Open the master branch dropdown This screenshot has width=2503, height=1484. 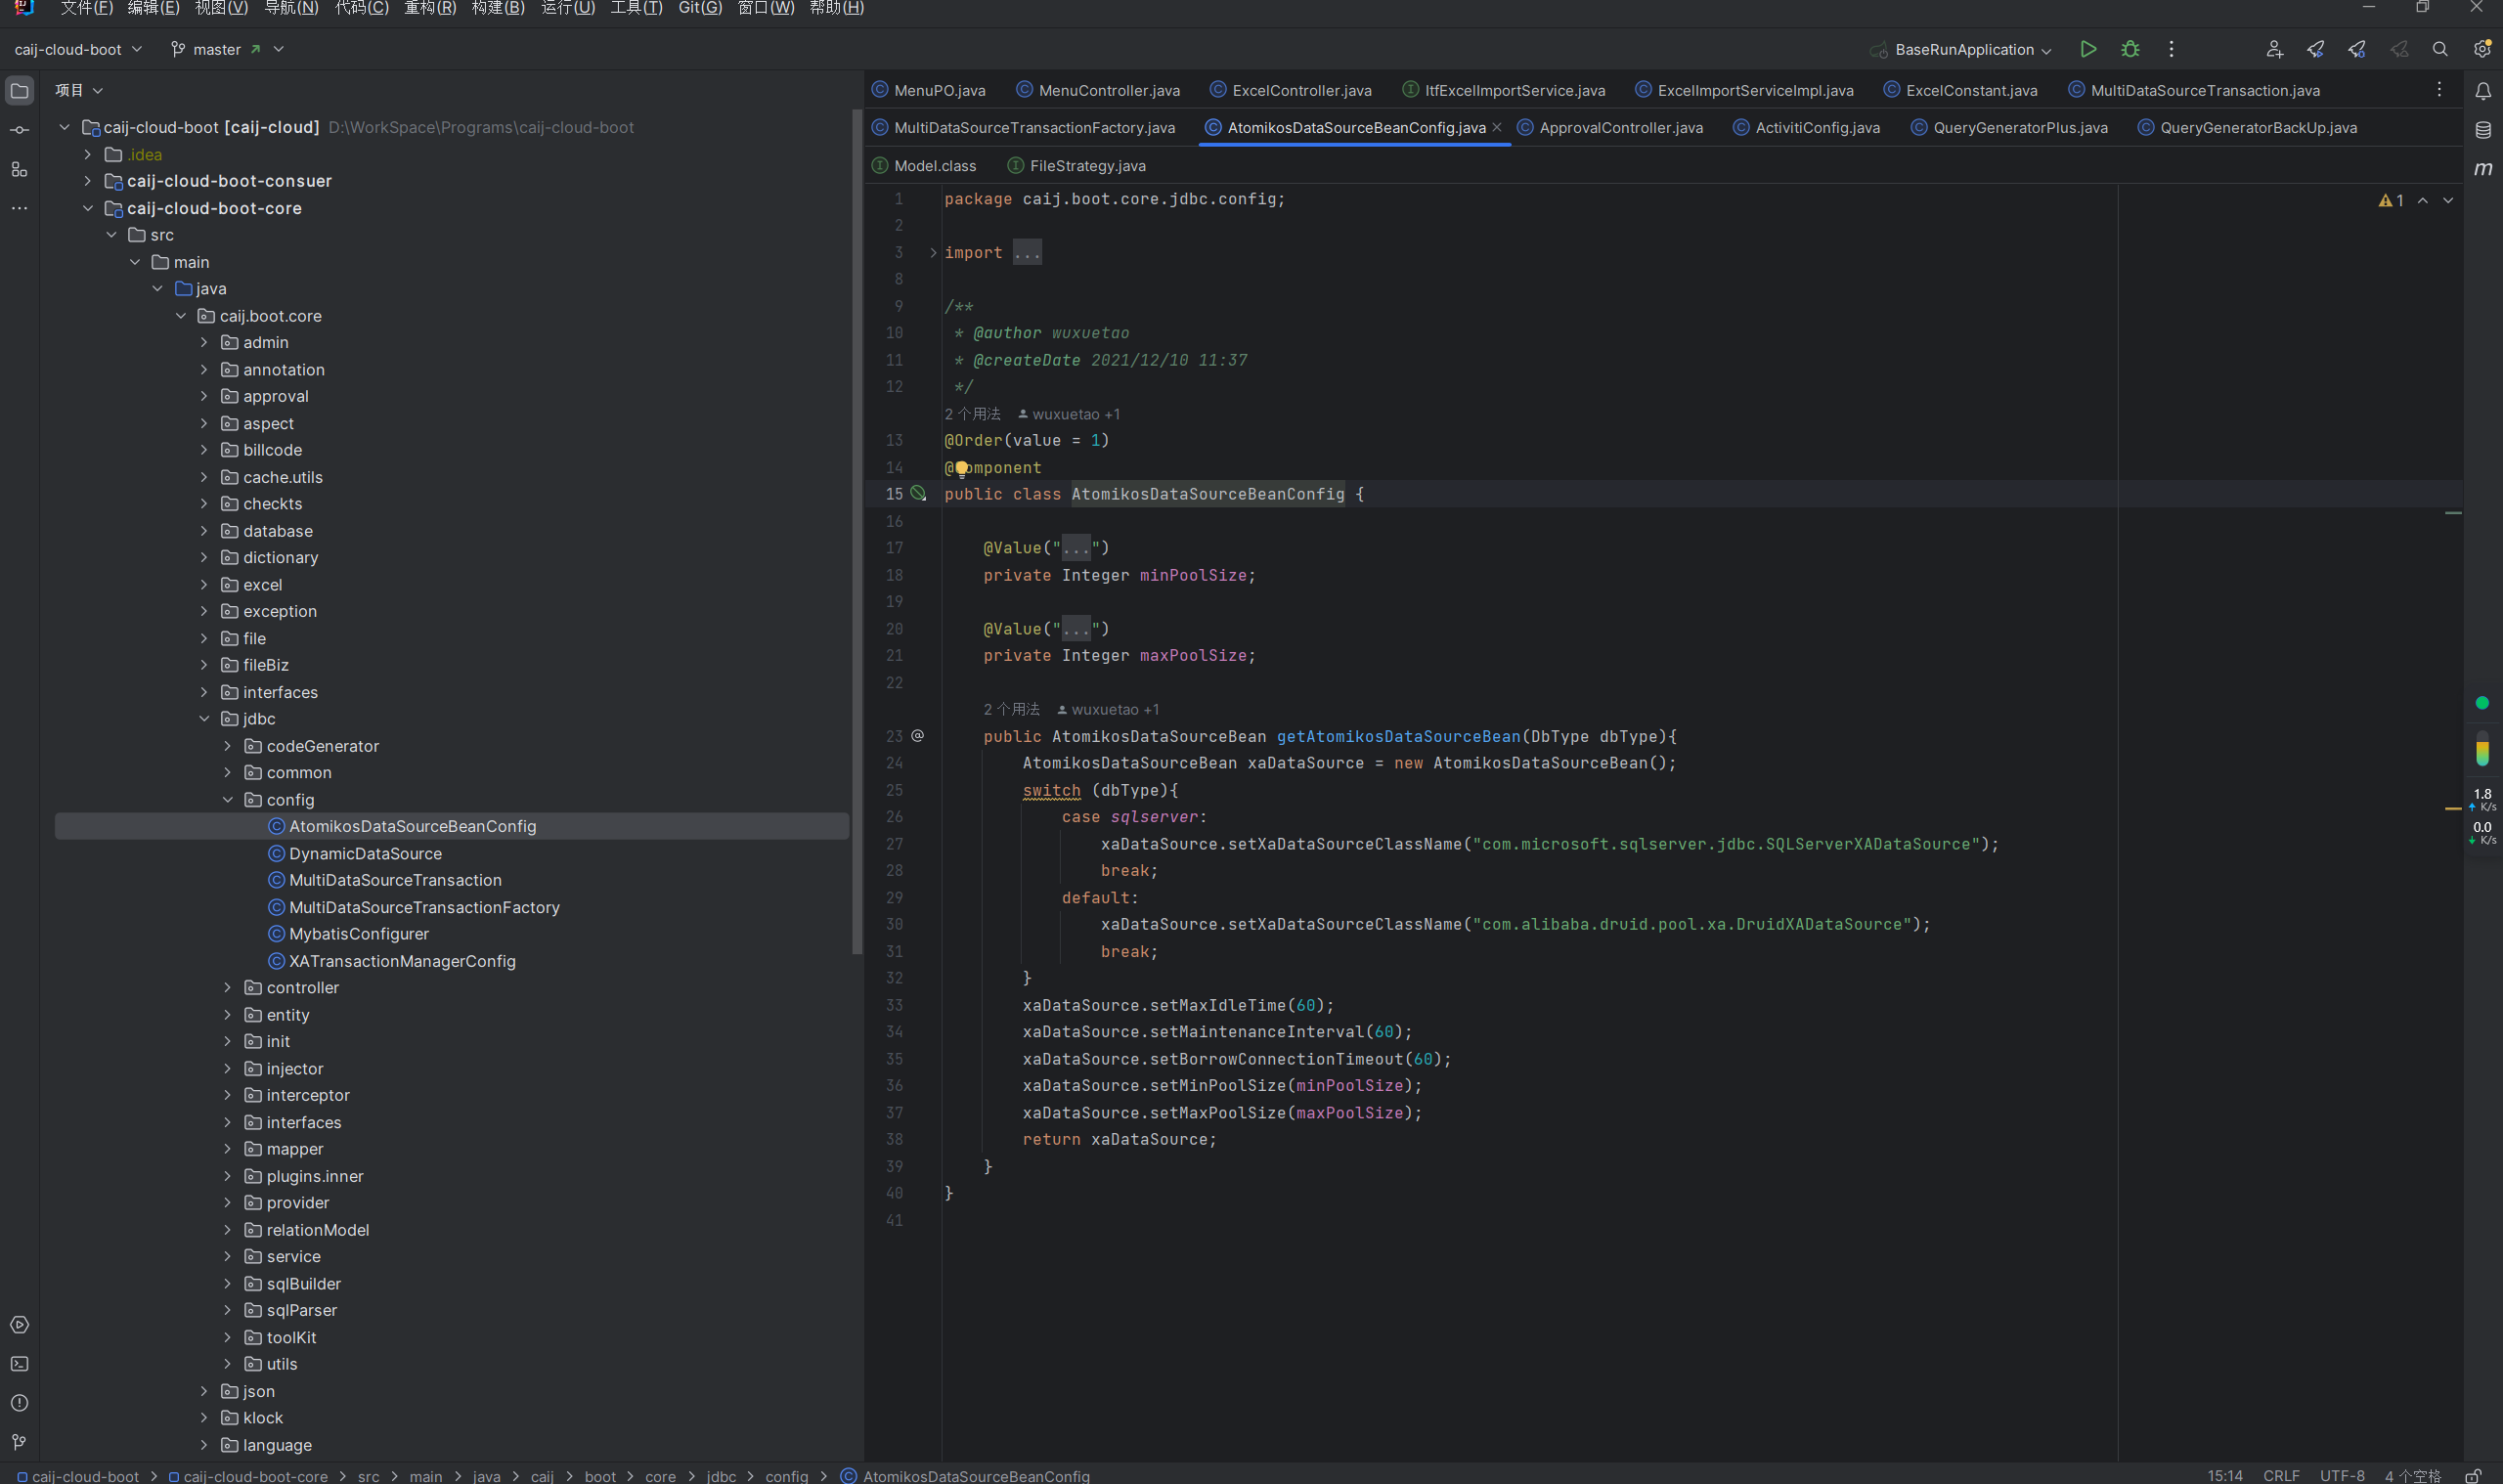228,49
